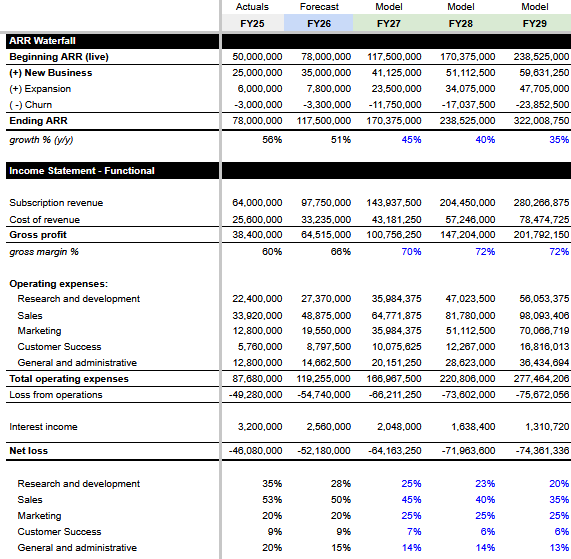Viewport: 571px width, 559px height.
Task: Select Cost of revenue value 43,181,250
Action: [x=396, y=220]
